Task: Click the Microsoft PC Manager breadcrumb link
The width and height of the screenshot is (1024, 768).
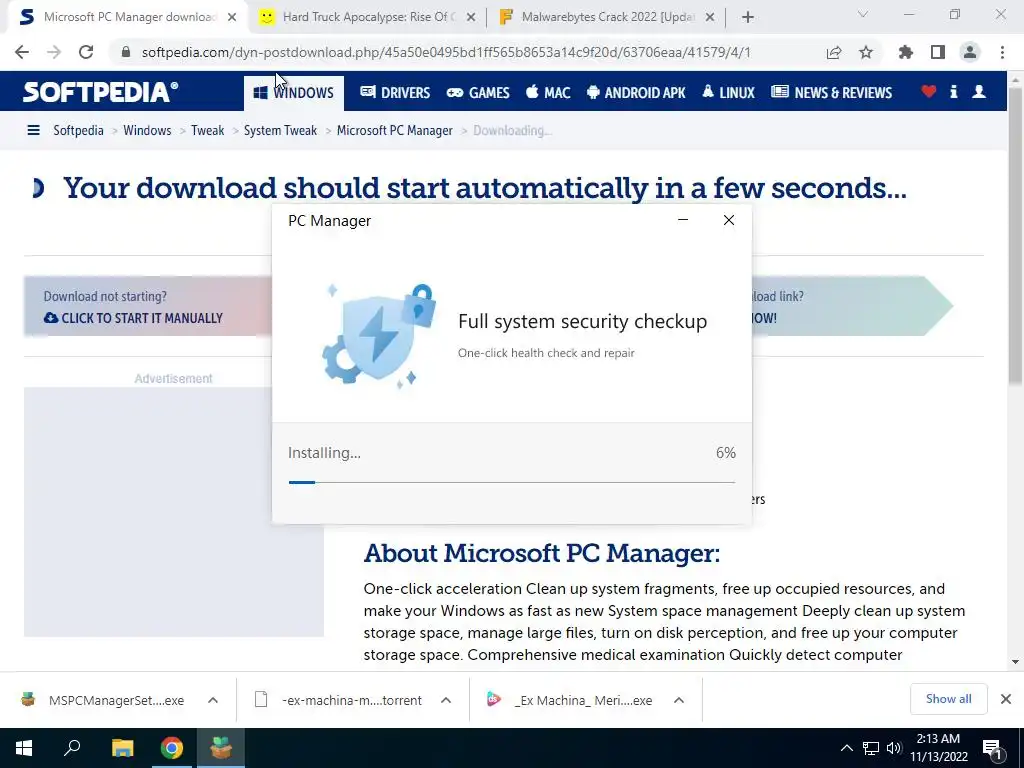Action: tap(394, 131)
